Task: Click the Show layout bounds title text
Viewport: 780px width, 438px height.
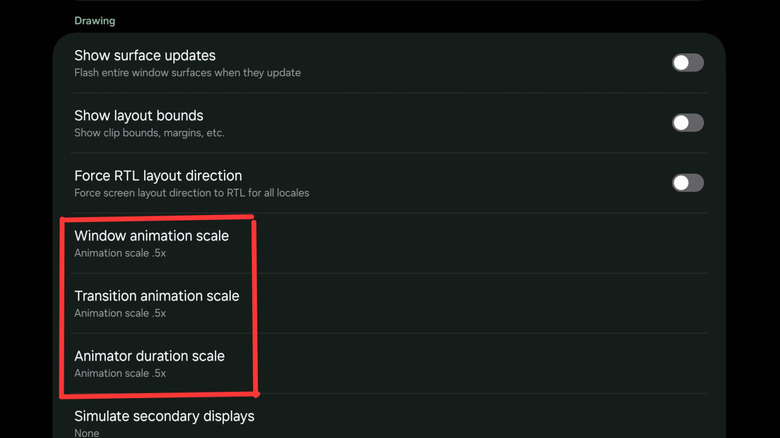Action: coord(138,116)
